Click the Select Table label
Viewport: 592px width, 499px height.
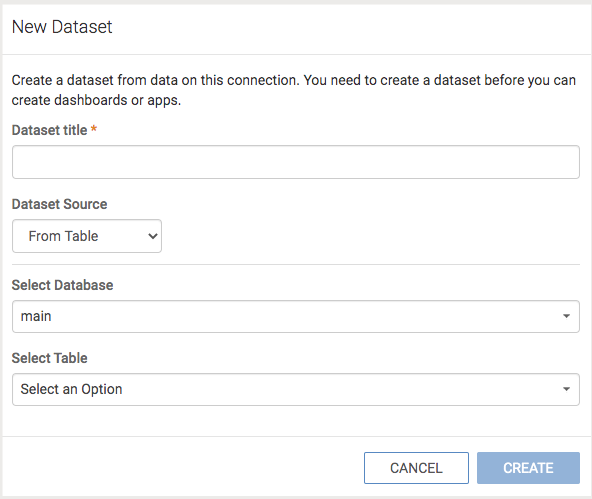click(x=49, y=358)
